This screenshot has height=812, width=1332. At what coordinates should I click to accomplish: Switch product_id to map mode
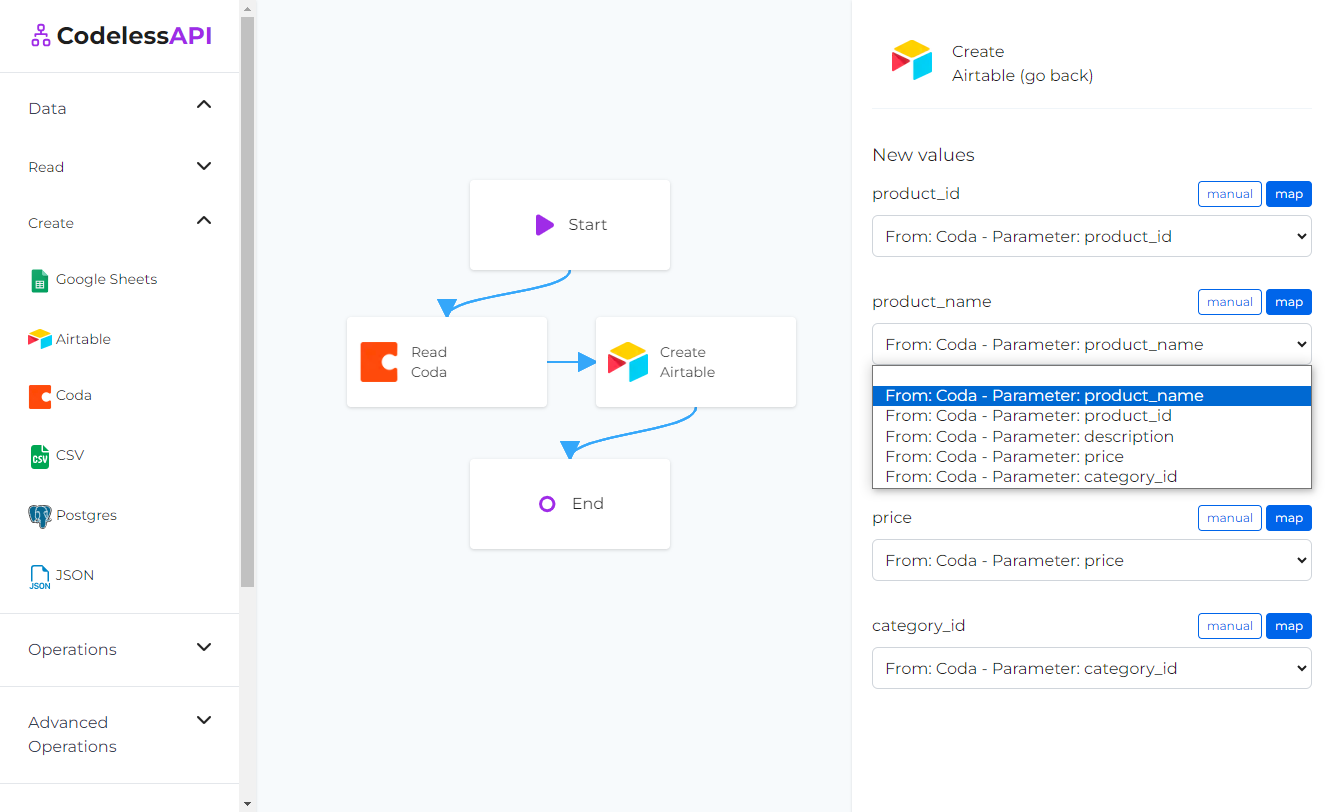1289,194
